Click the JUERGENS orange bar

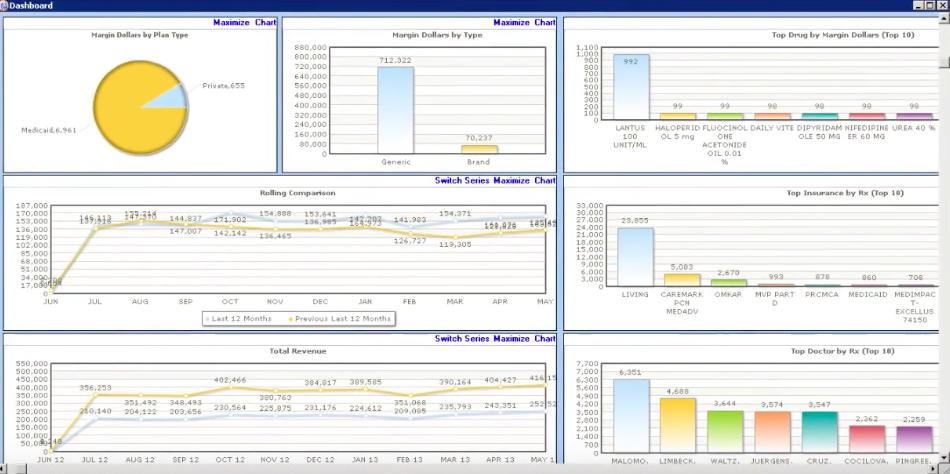772,432
